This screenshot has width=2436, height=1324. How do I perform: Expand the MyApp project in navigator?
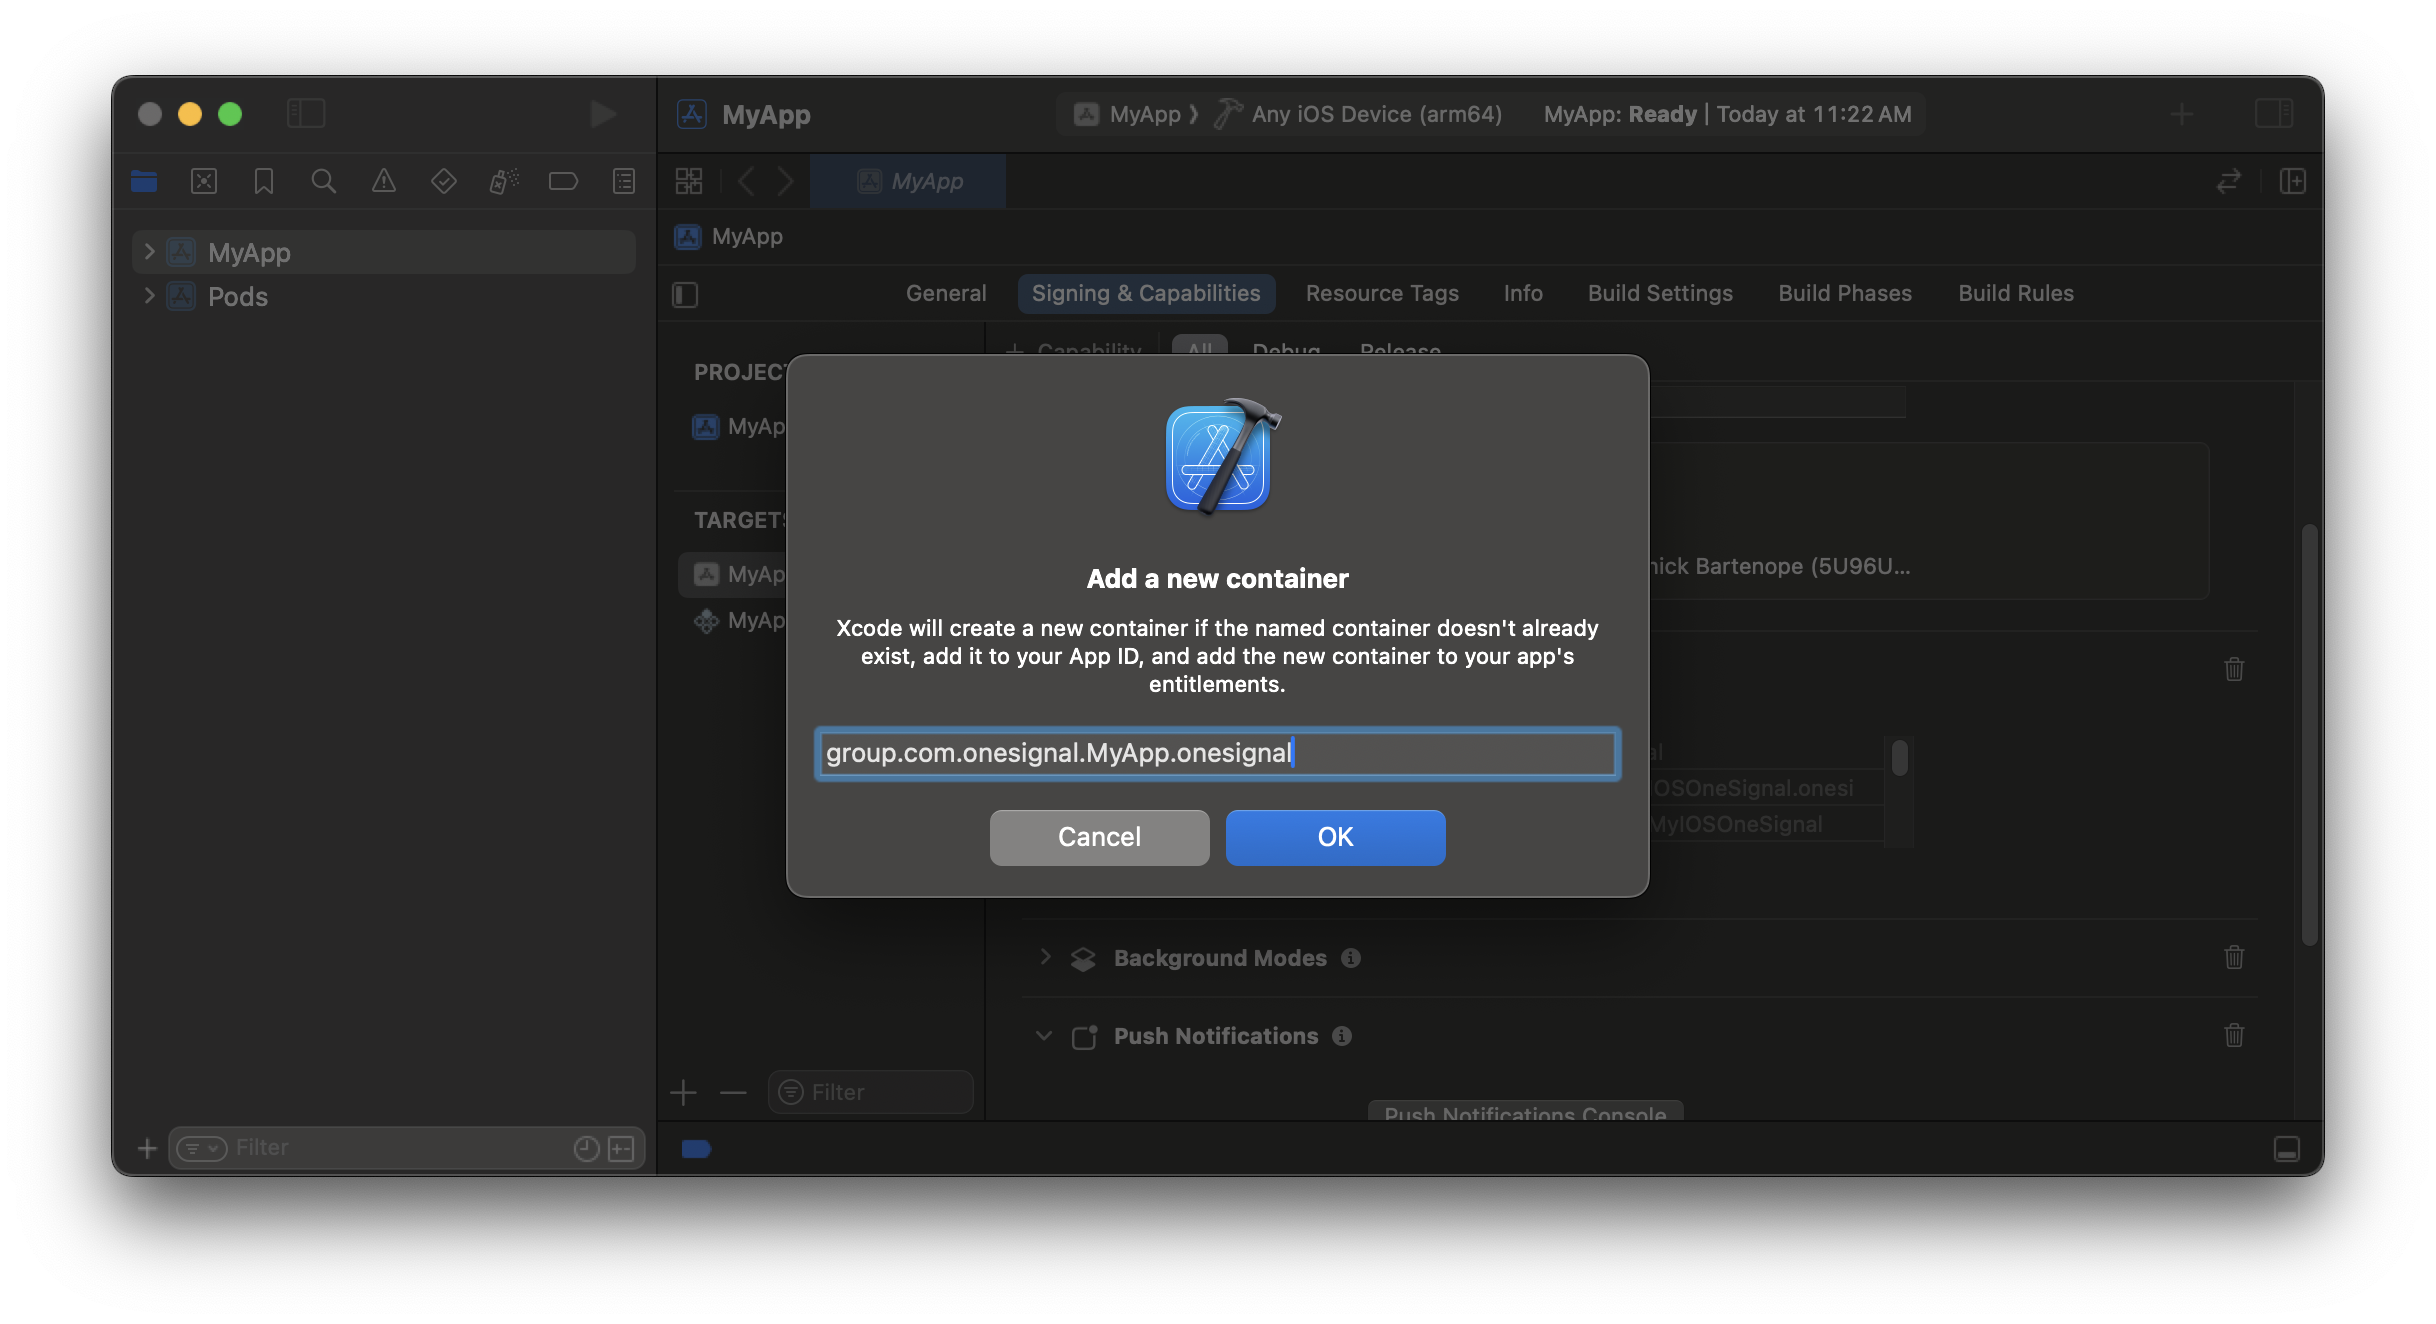[x=149, y=251]
